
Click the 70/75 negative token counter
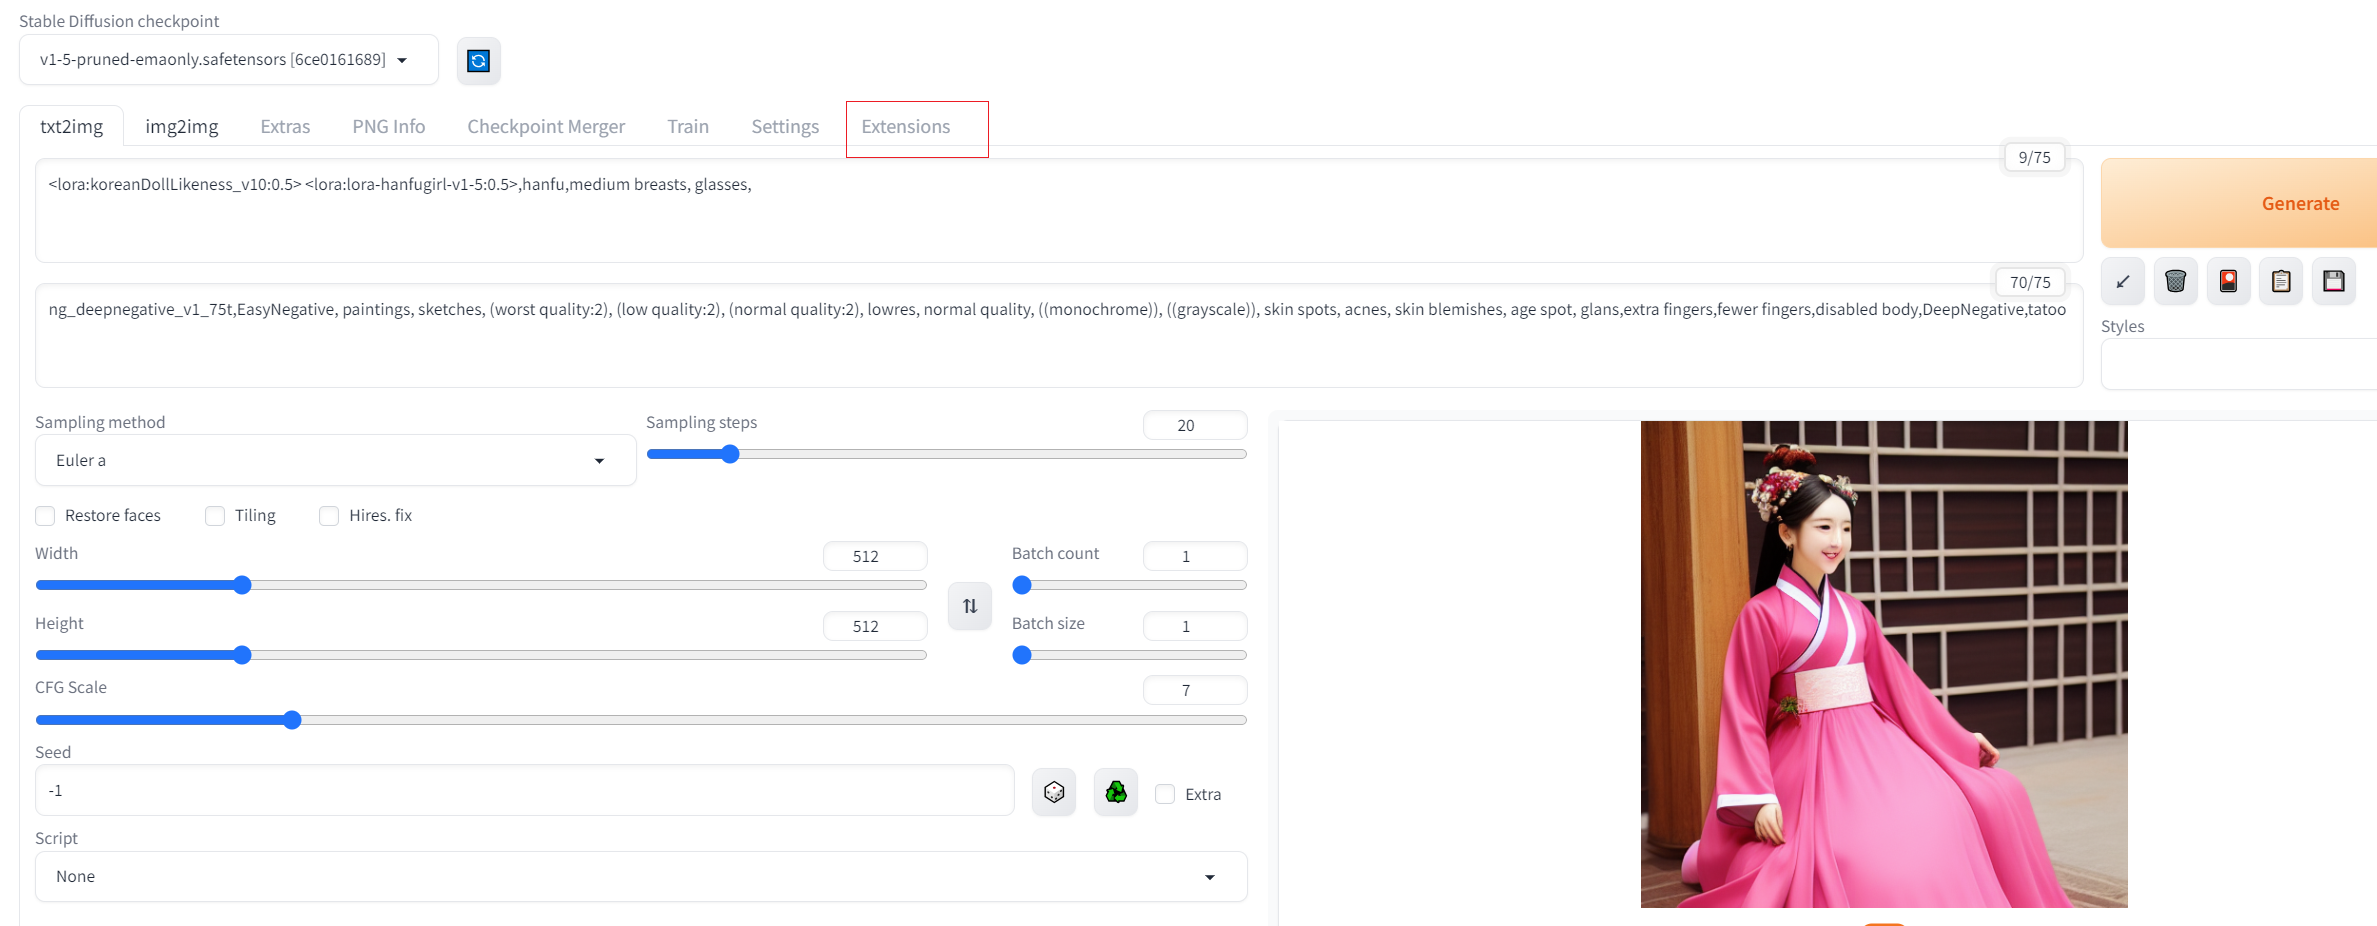click(2030, 282)
